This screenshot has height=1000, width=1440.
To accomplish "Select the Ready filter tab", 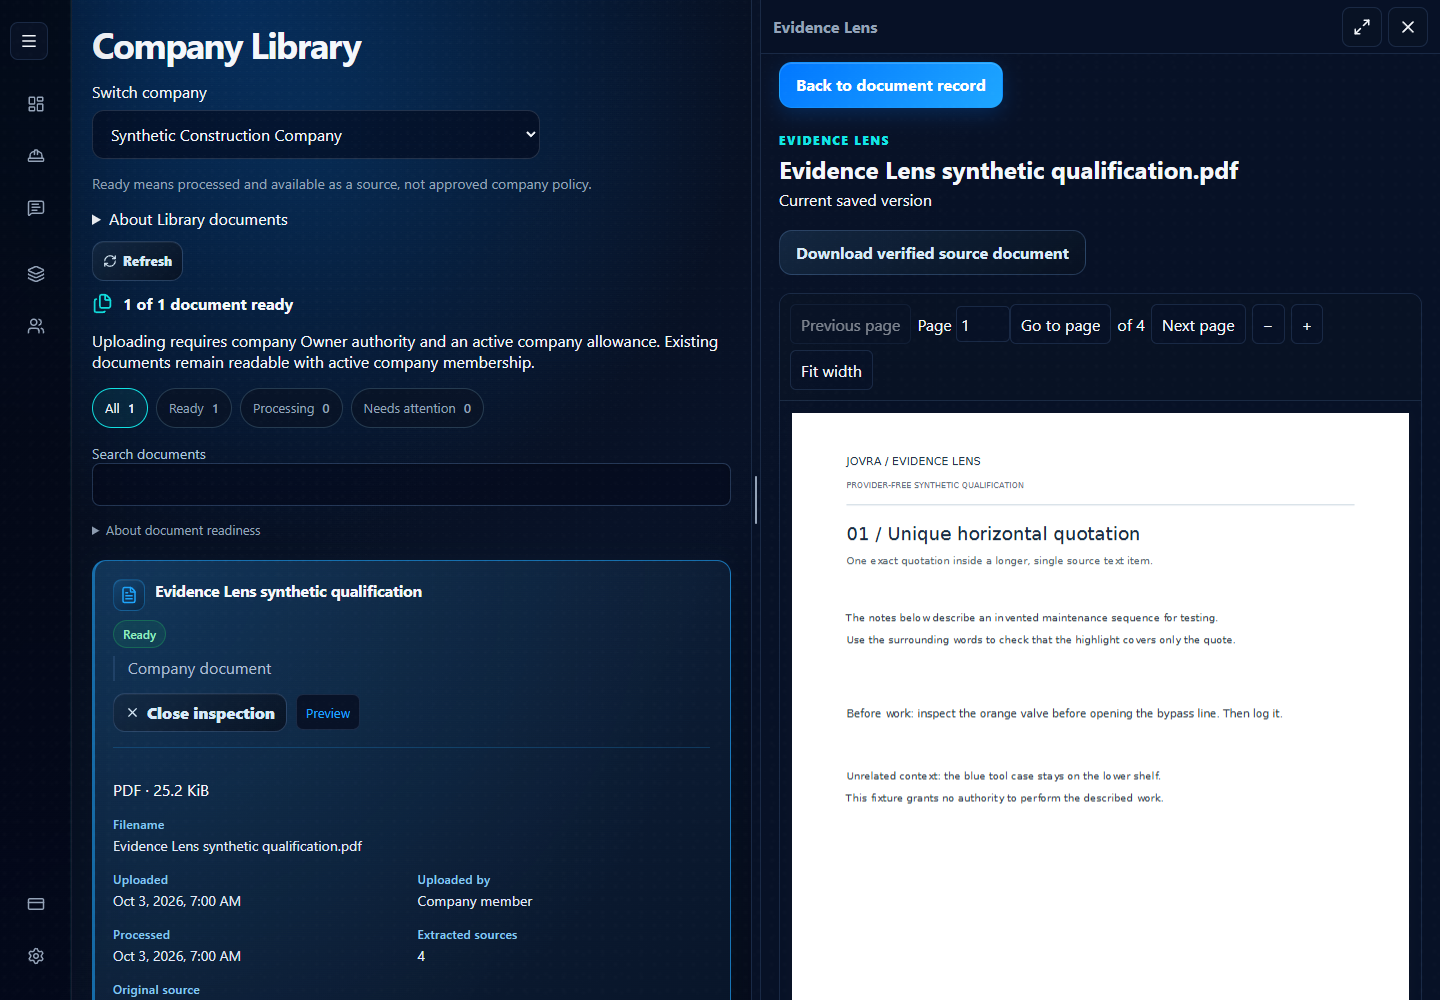I will tap(194, 408).
